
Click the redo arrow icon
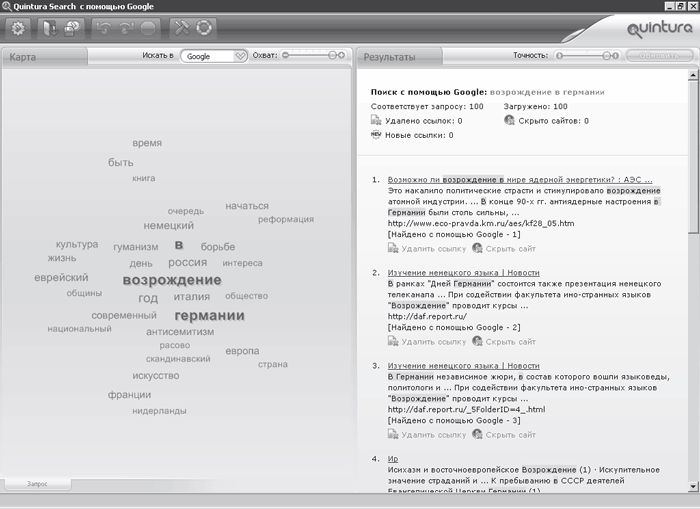tap(125, 28)
